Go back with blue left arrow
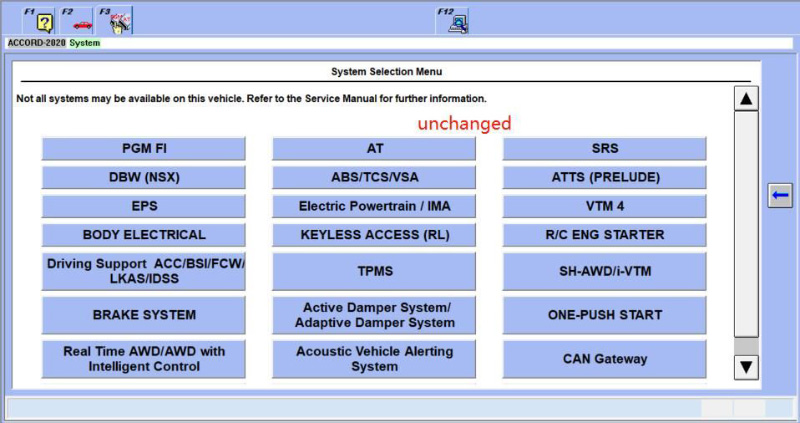This screenshot has height=423, width=800. [780, 195]
